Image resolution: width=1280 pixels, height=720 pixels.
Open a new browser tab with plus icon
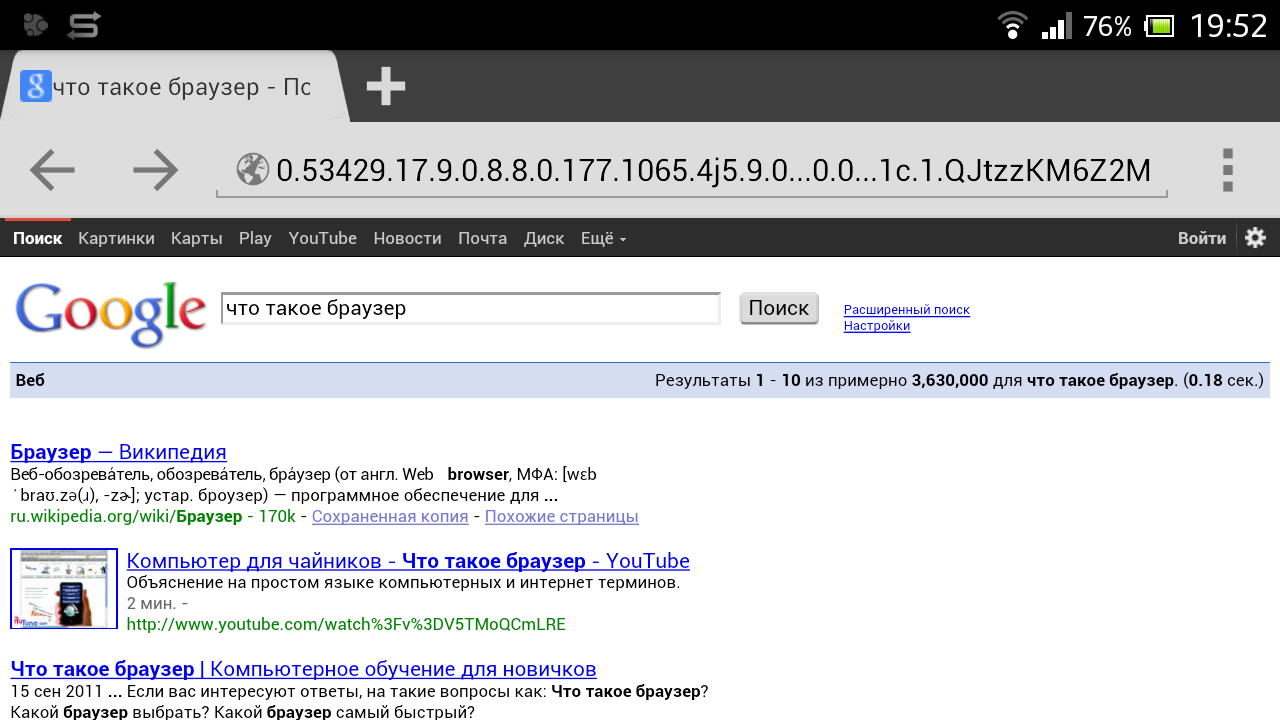pyautogui.click(x=386, y=87)
